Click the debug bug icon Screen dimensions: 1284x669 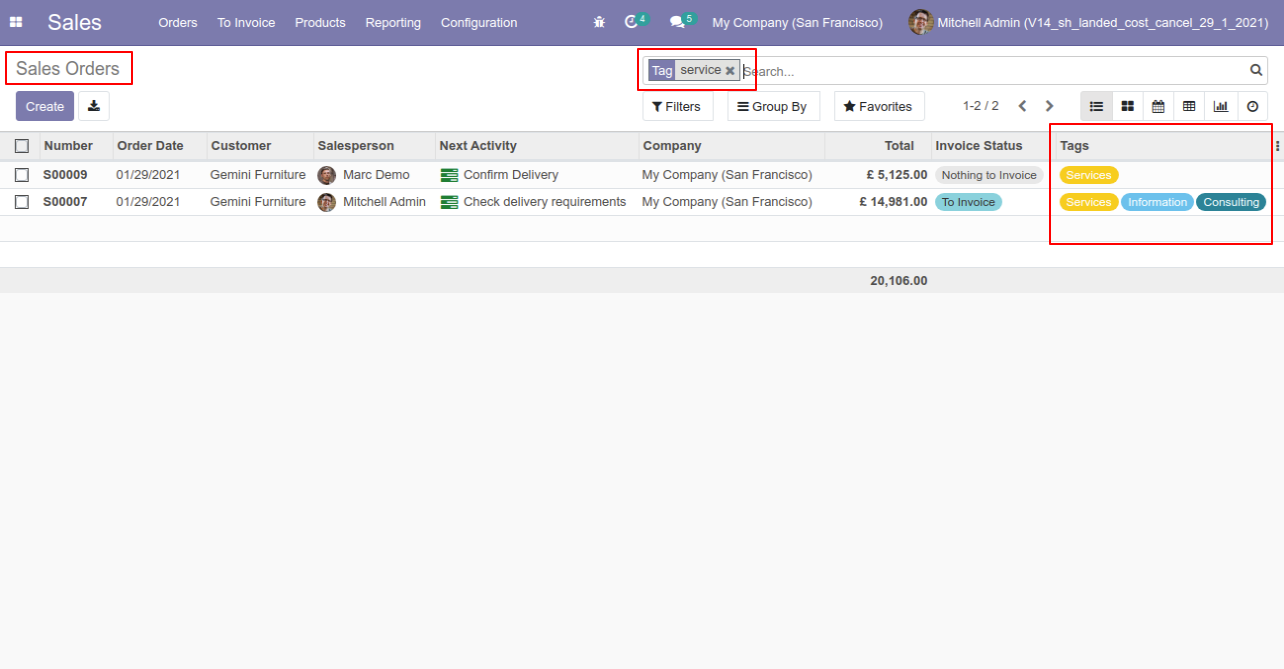coord(599,22)
